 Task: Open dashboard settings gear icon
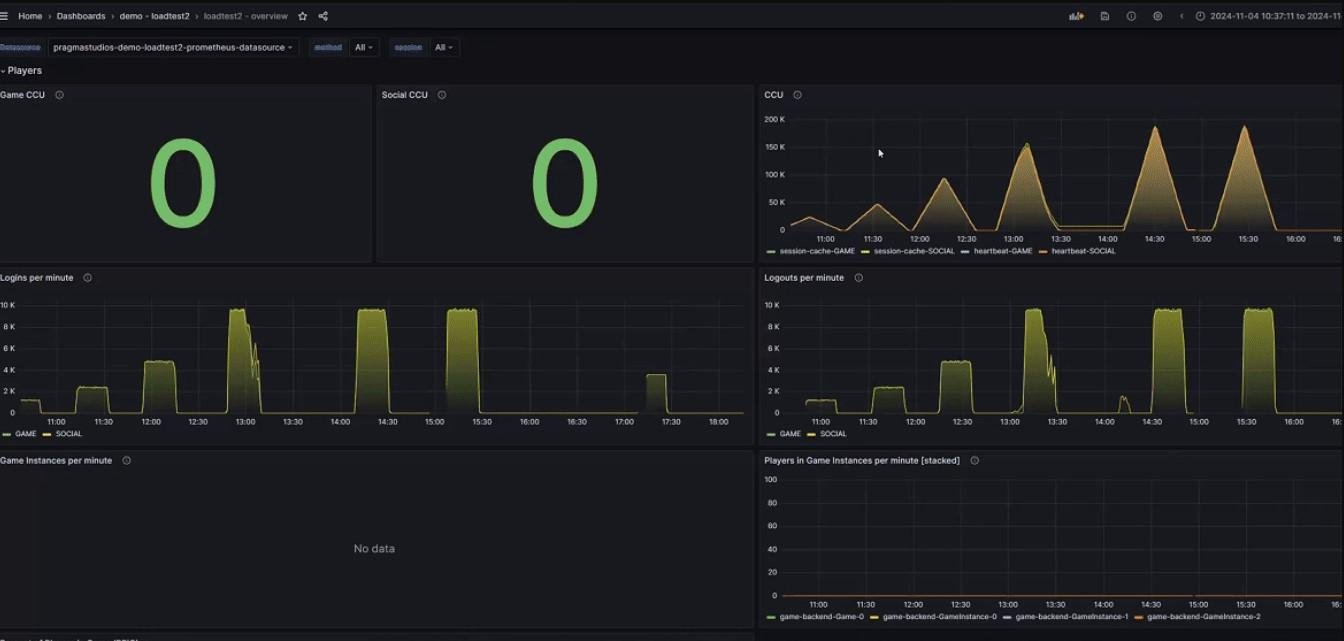pos(1158,16)
